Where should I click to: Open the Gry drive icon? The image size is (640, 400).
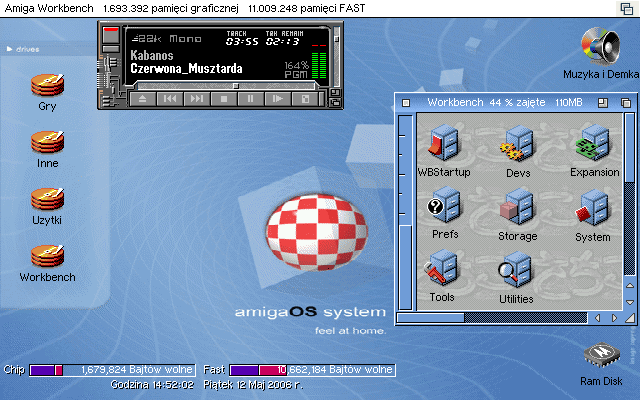tap(47, 85)
